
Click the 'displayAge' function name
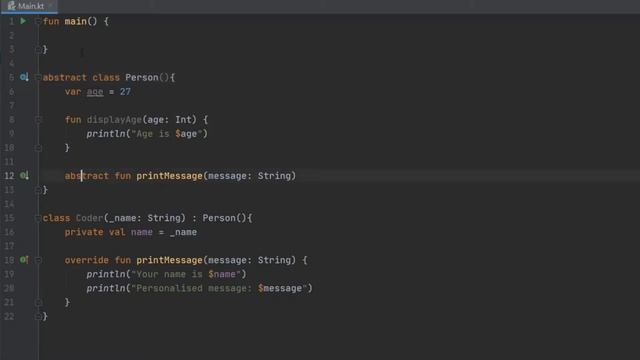(114, 120)
